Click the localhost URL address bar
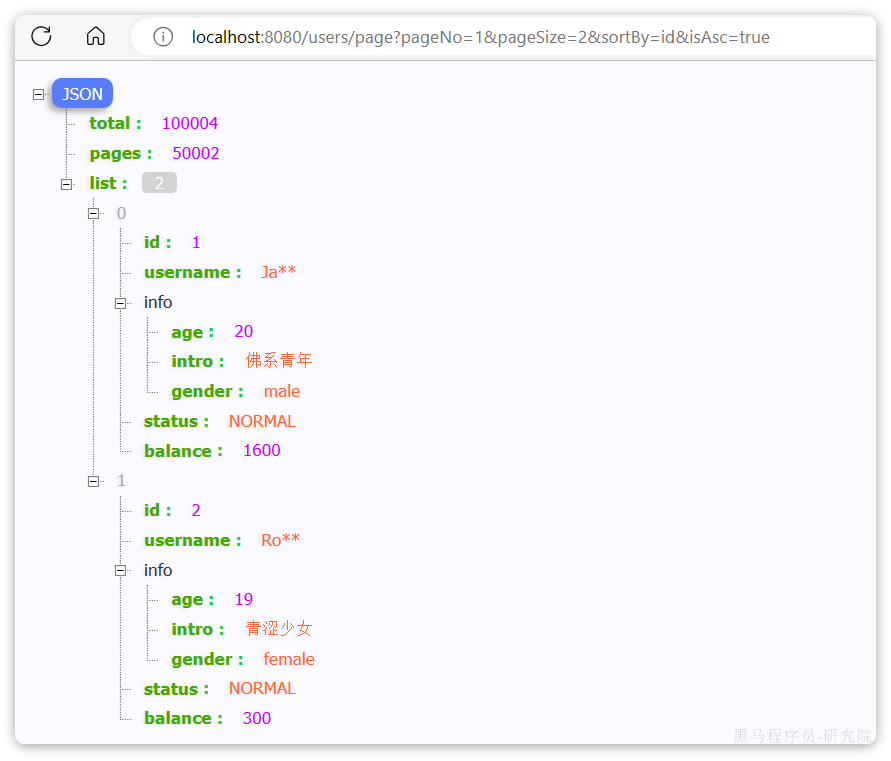This screenshot has height=761, width=891. (480, 37)
